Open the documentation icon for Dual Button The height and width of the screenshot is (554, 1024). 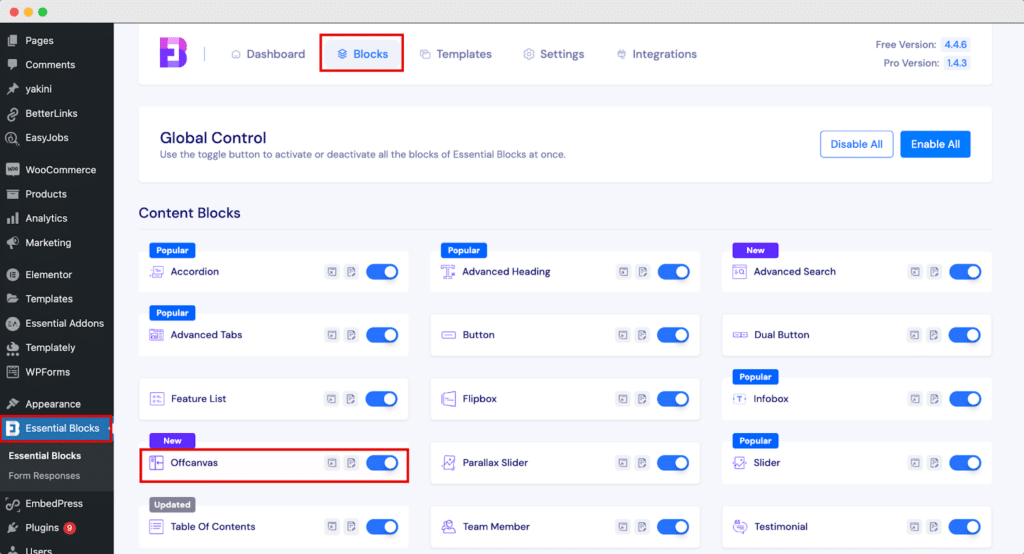coord(934,335)
